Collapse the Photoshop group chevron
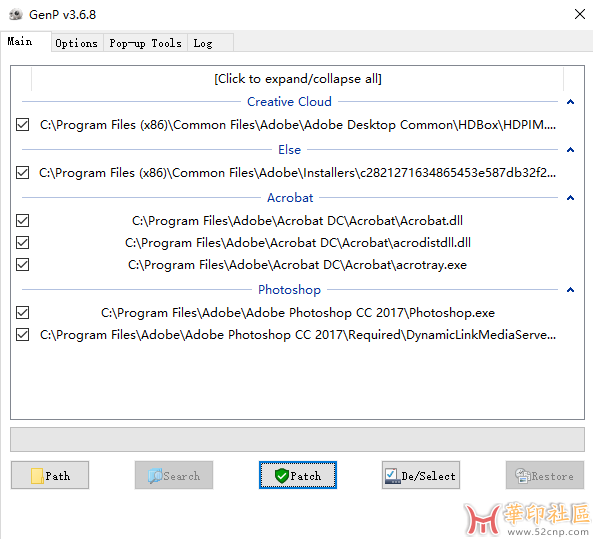 point(570,290)
